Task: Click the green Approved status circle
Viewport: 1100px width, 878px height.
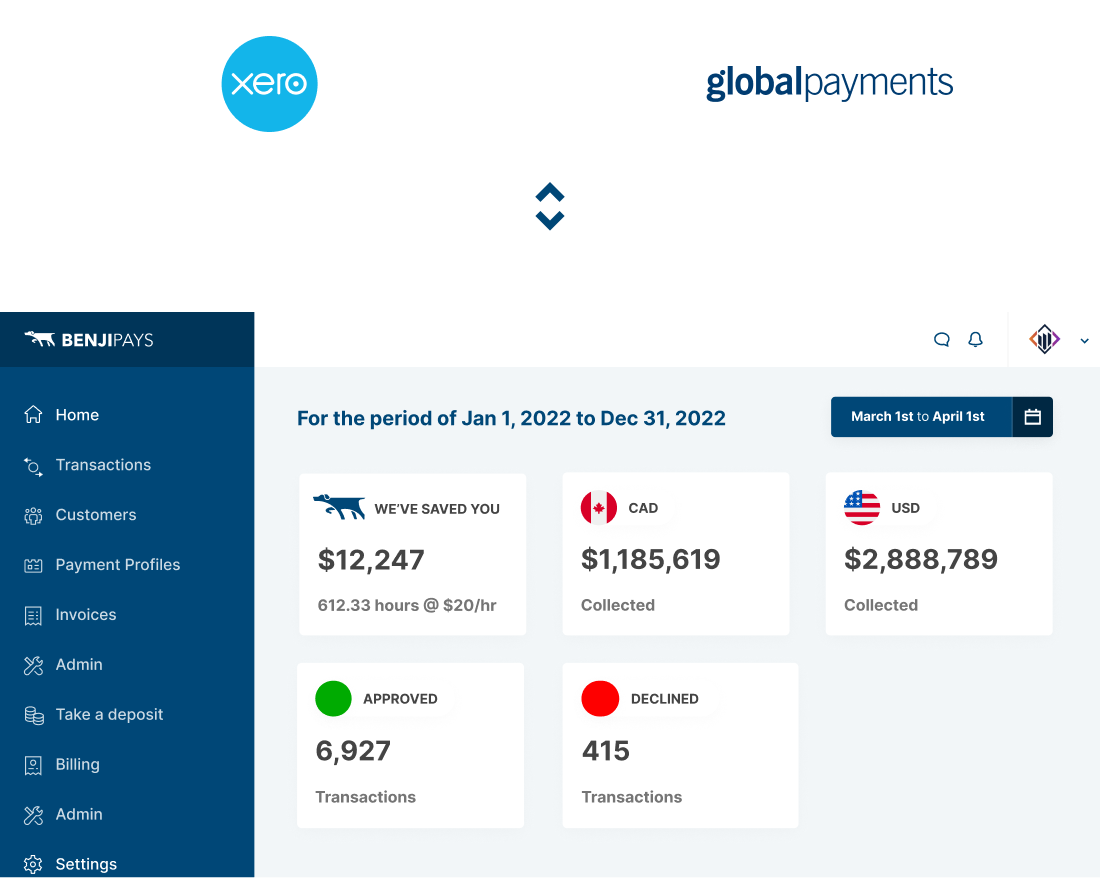Action: click(333, 698)
